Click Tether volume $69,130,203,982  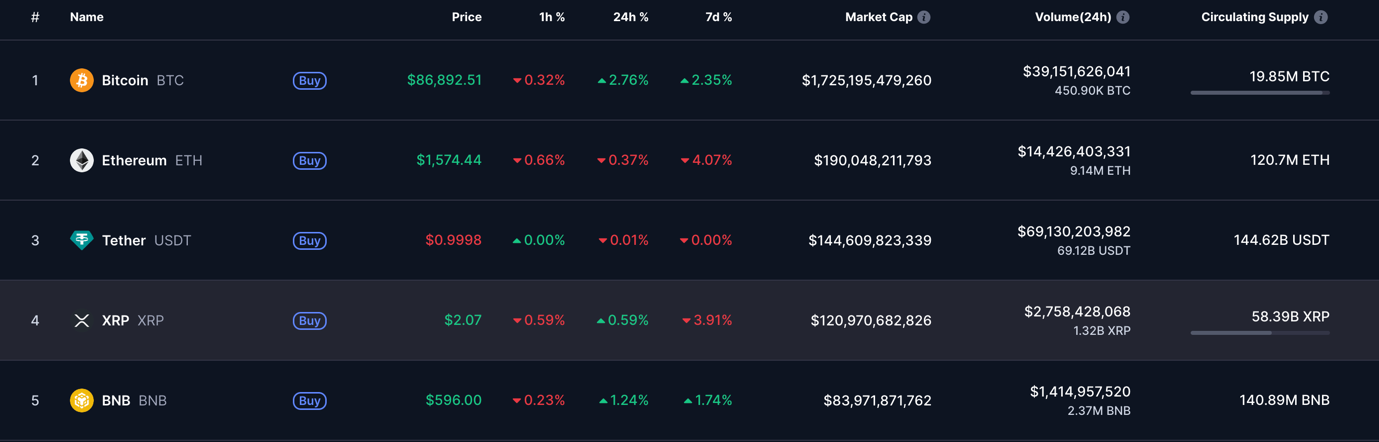tap(1074, 232)
